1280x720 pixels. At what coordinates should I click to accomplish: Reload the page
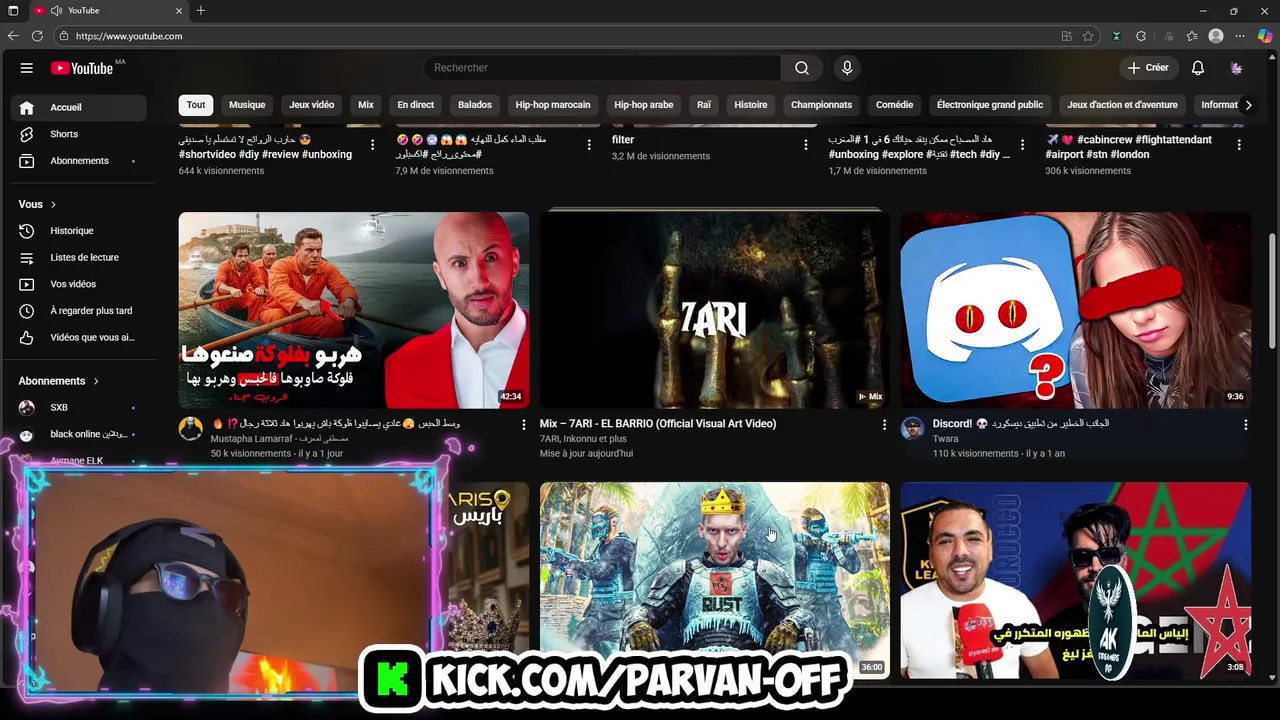point(37,36)
